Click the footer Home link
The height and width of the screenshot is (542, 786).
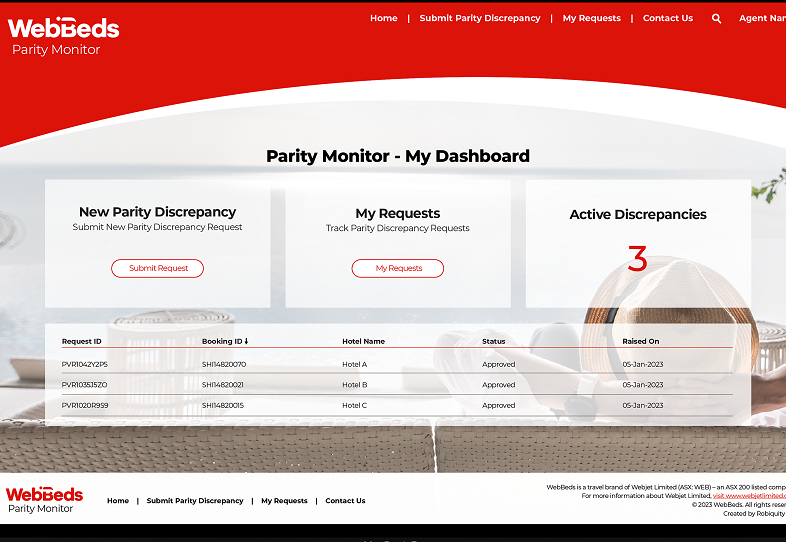[118, 501]
